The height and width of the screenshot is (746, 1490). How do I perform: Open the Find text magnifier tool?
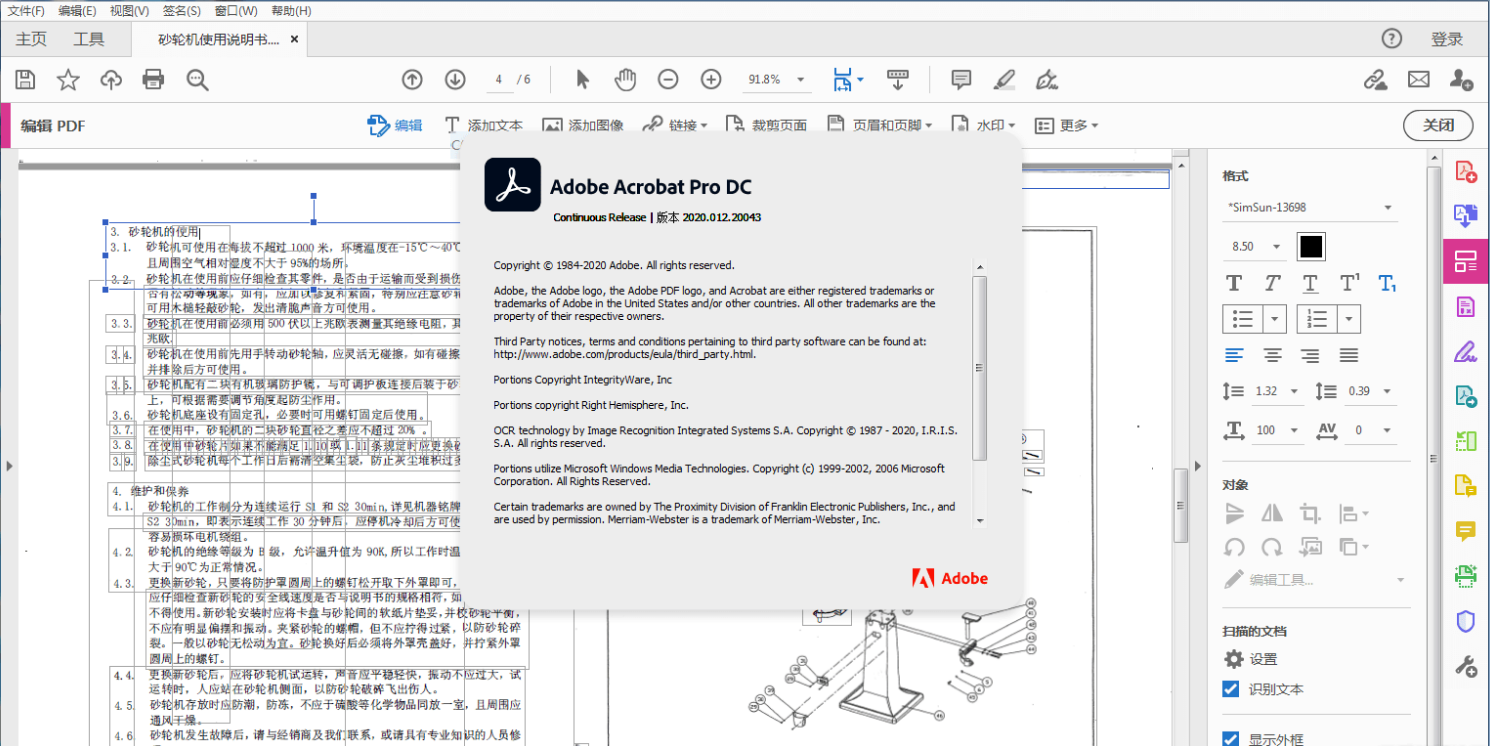(197, 80)
